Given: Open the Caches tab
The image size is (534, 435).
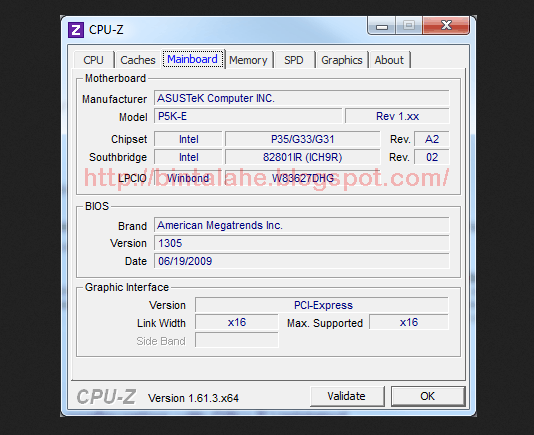Looking at the screenshot, I should point(138,60).
